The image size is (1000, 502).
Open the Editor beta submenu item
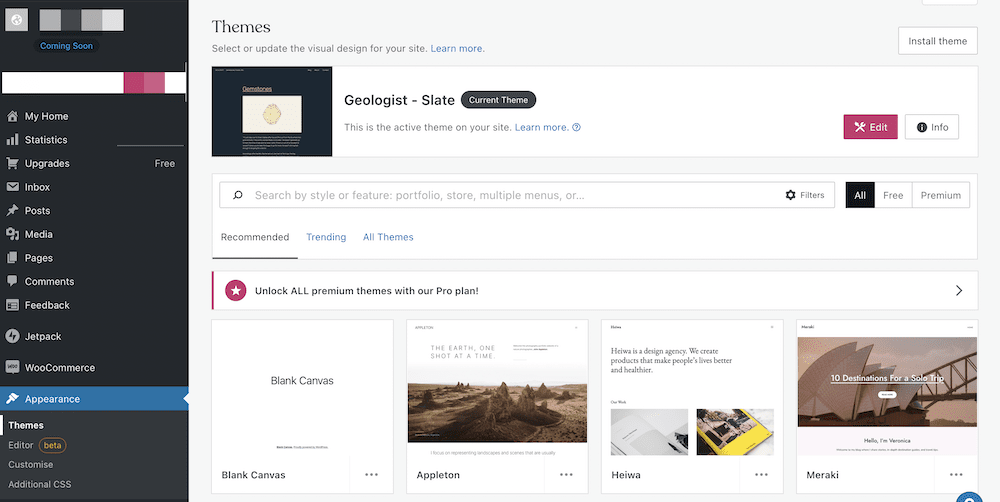point(37,445)
